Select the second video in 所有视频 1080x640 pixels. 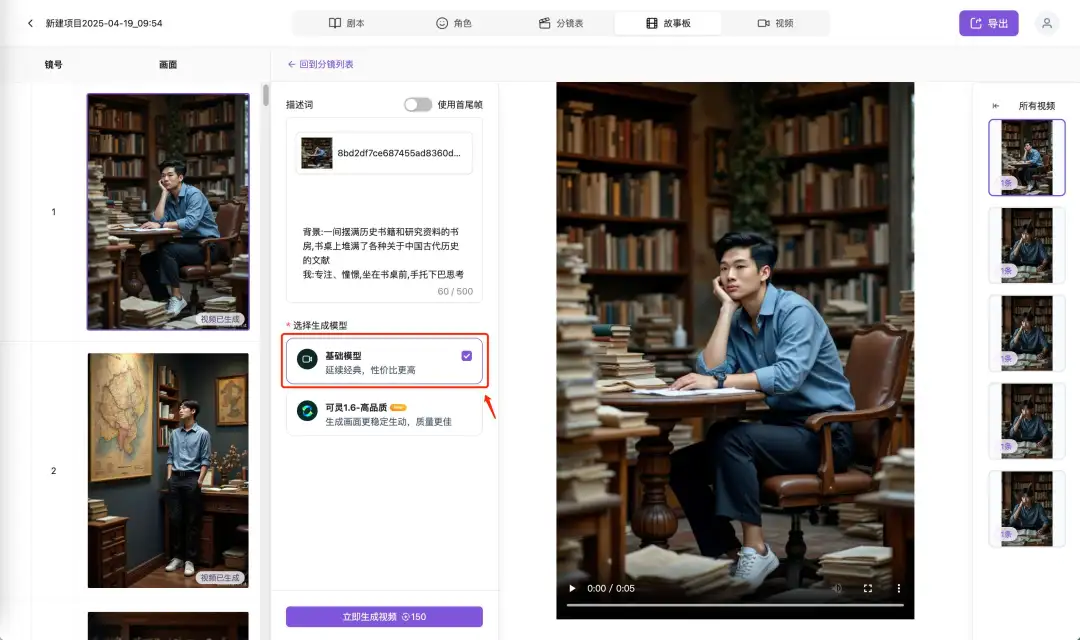coord(1026,245)
